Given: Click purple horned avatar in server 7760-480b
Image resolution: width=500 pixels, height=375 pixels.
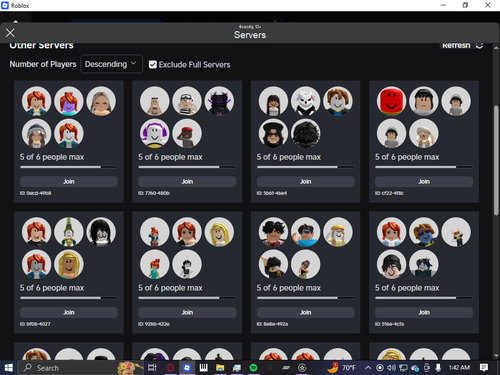Looking at the screenshot, I should point(219,101).
